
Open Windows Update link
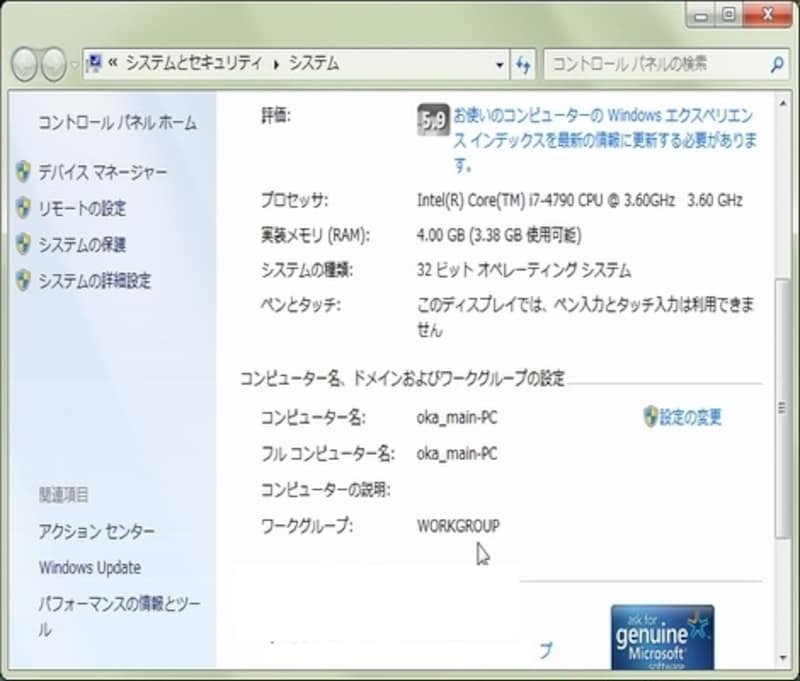click(90, 568)
